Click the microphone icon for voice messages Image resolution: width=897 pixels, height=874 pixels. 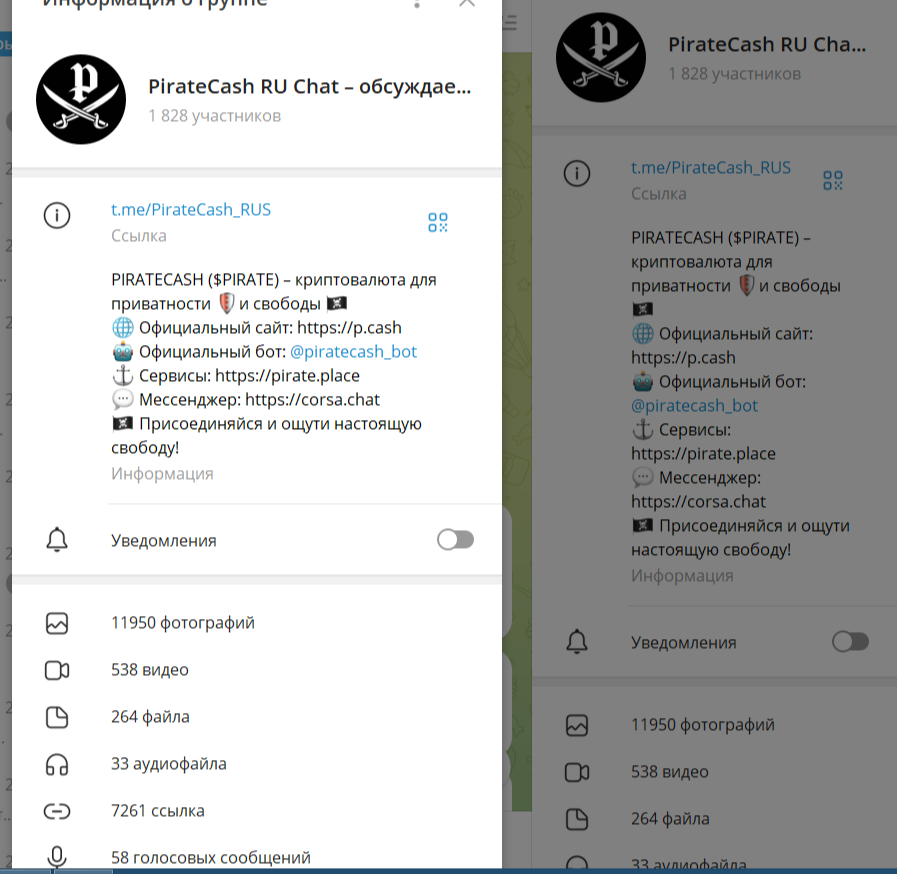(57, 856)
